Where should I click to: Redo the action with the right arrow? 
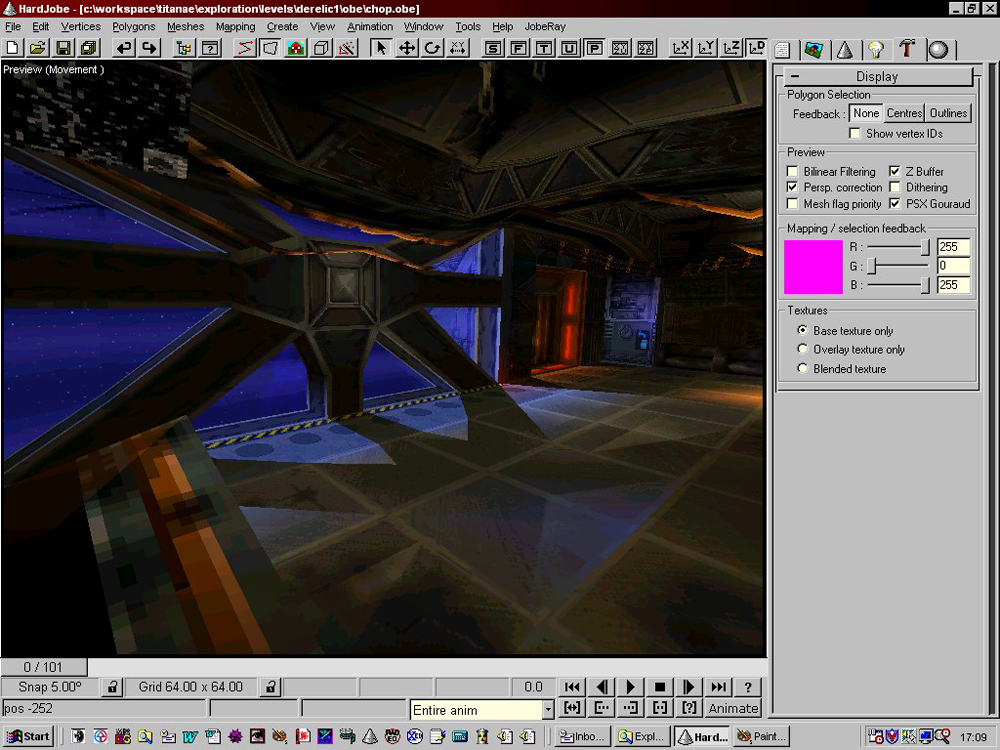point(149,48)
